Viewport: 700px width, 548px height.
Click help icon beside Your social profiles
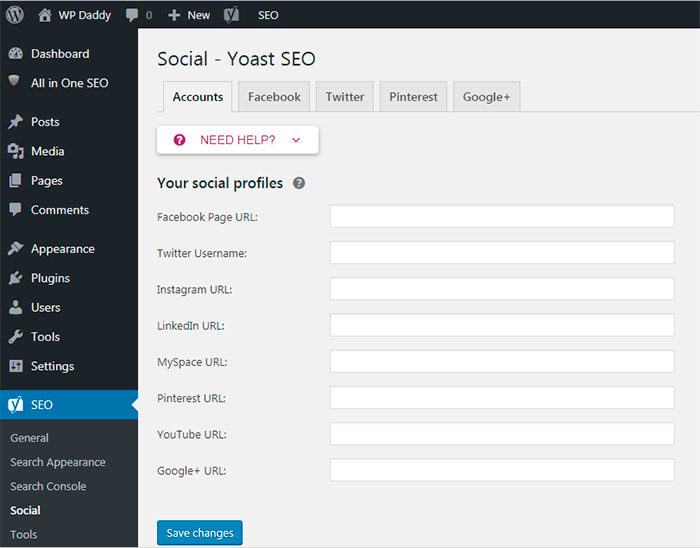(299, 183)
